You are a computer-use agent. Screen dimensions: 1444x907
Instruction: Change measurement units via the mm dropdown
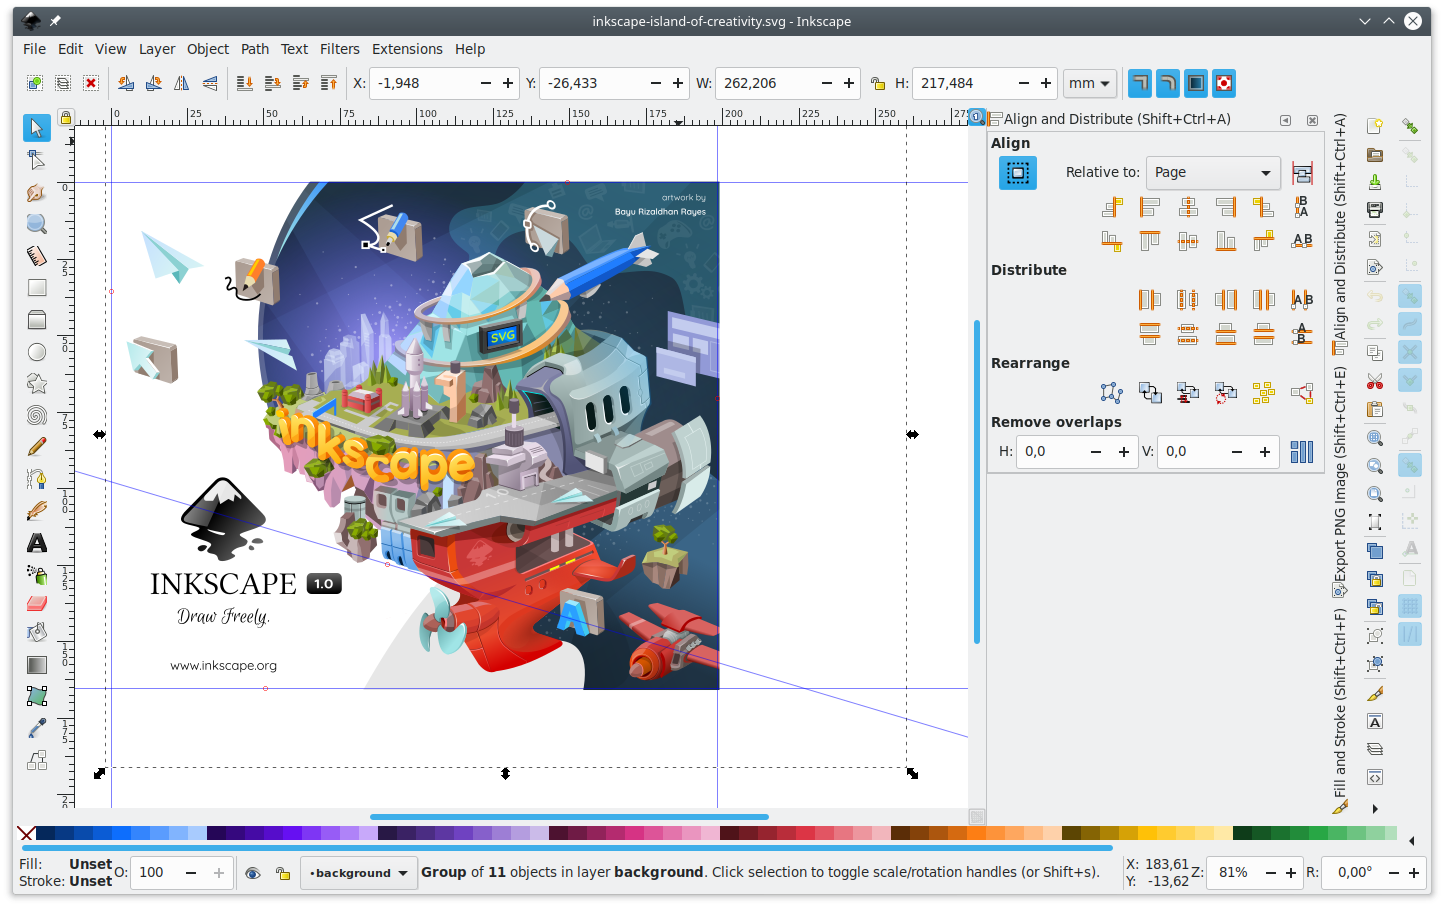[x=1089, y=83]
